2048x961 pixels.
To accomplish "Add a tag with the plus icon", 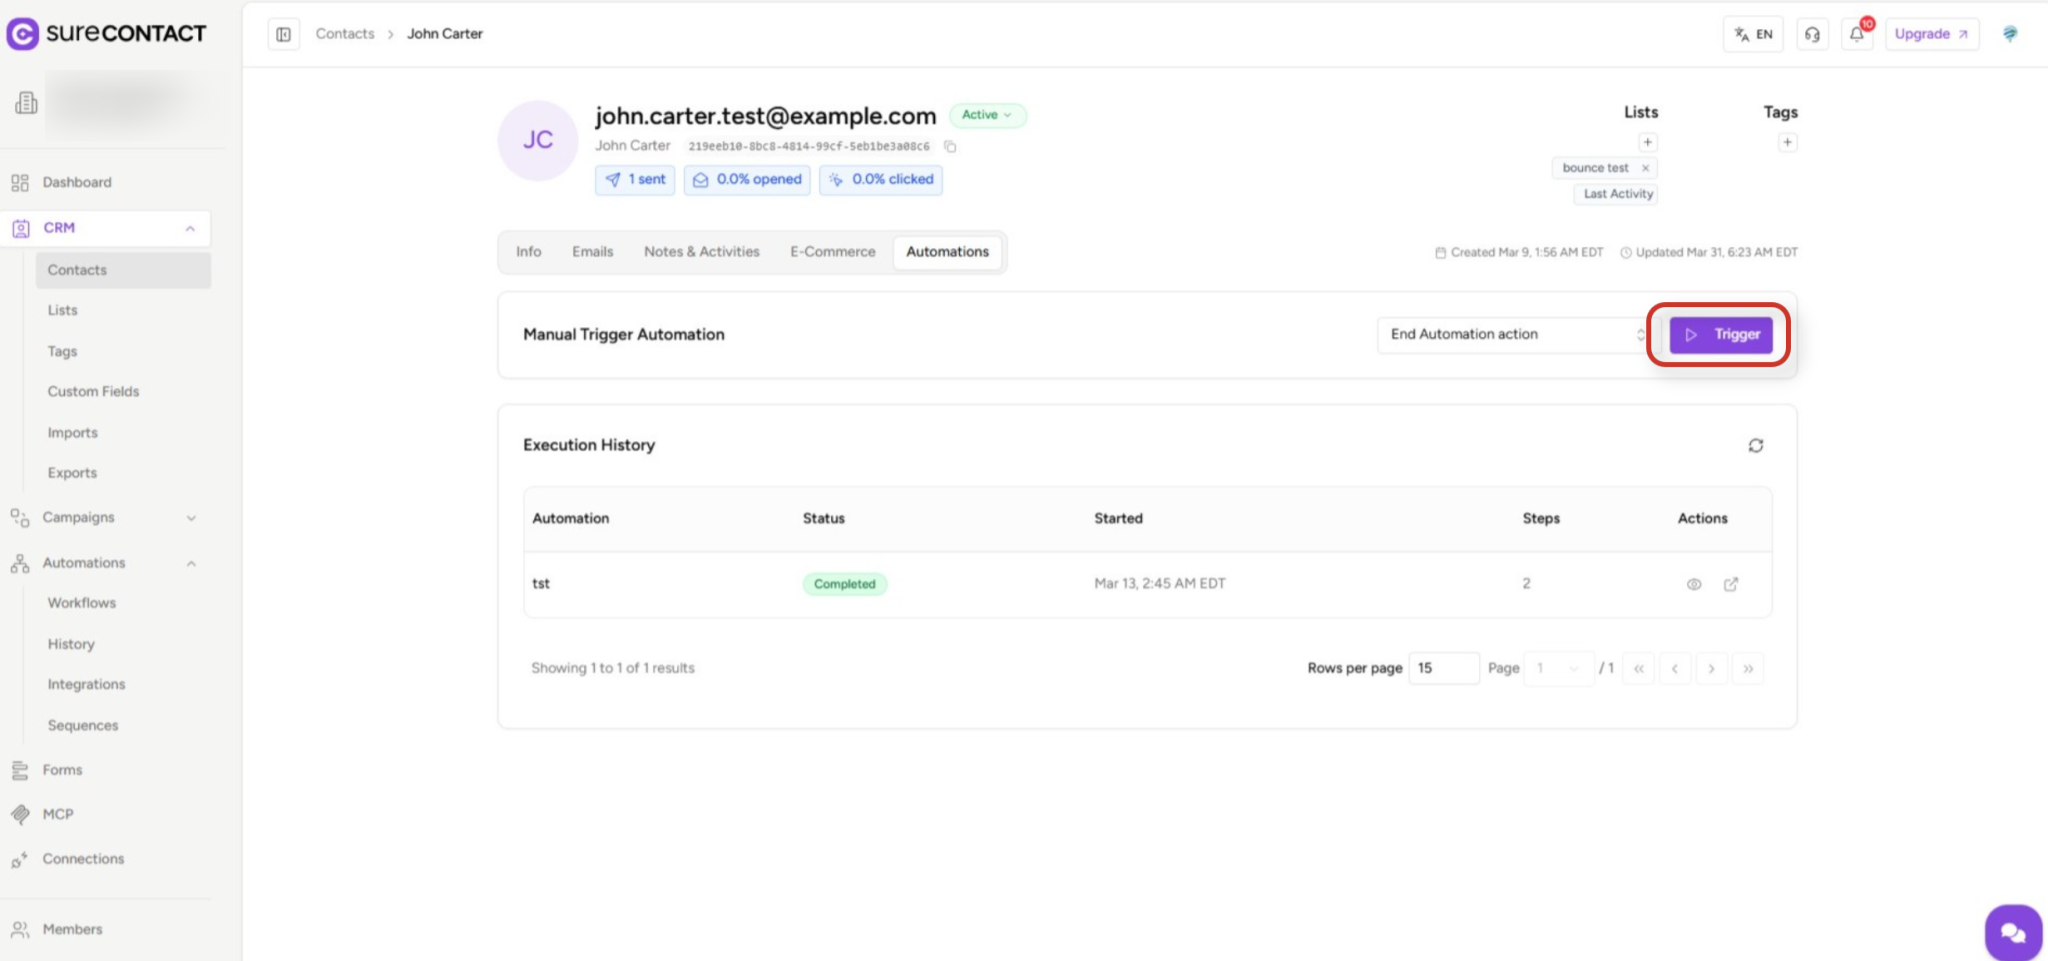I will click(x=1787, y=142).
